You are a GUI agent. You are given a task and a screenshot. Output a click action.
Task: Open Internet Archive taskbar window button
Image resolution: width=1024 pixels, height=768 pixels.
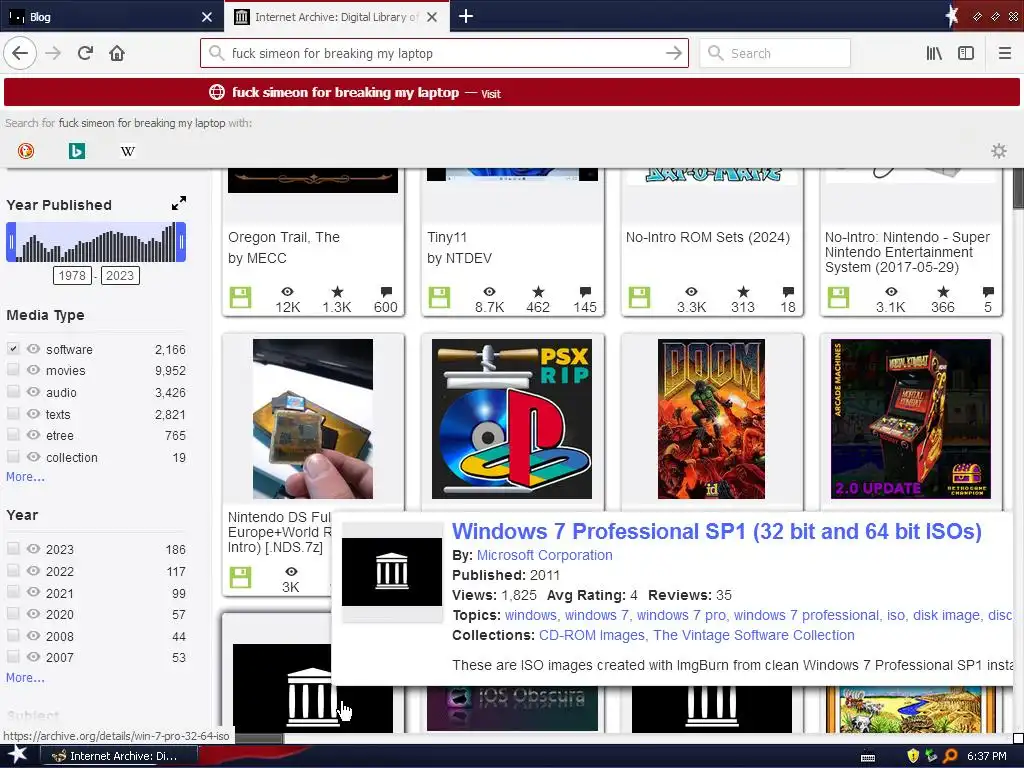[119, 756]
